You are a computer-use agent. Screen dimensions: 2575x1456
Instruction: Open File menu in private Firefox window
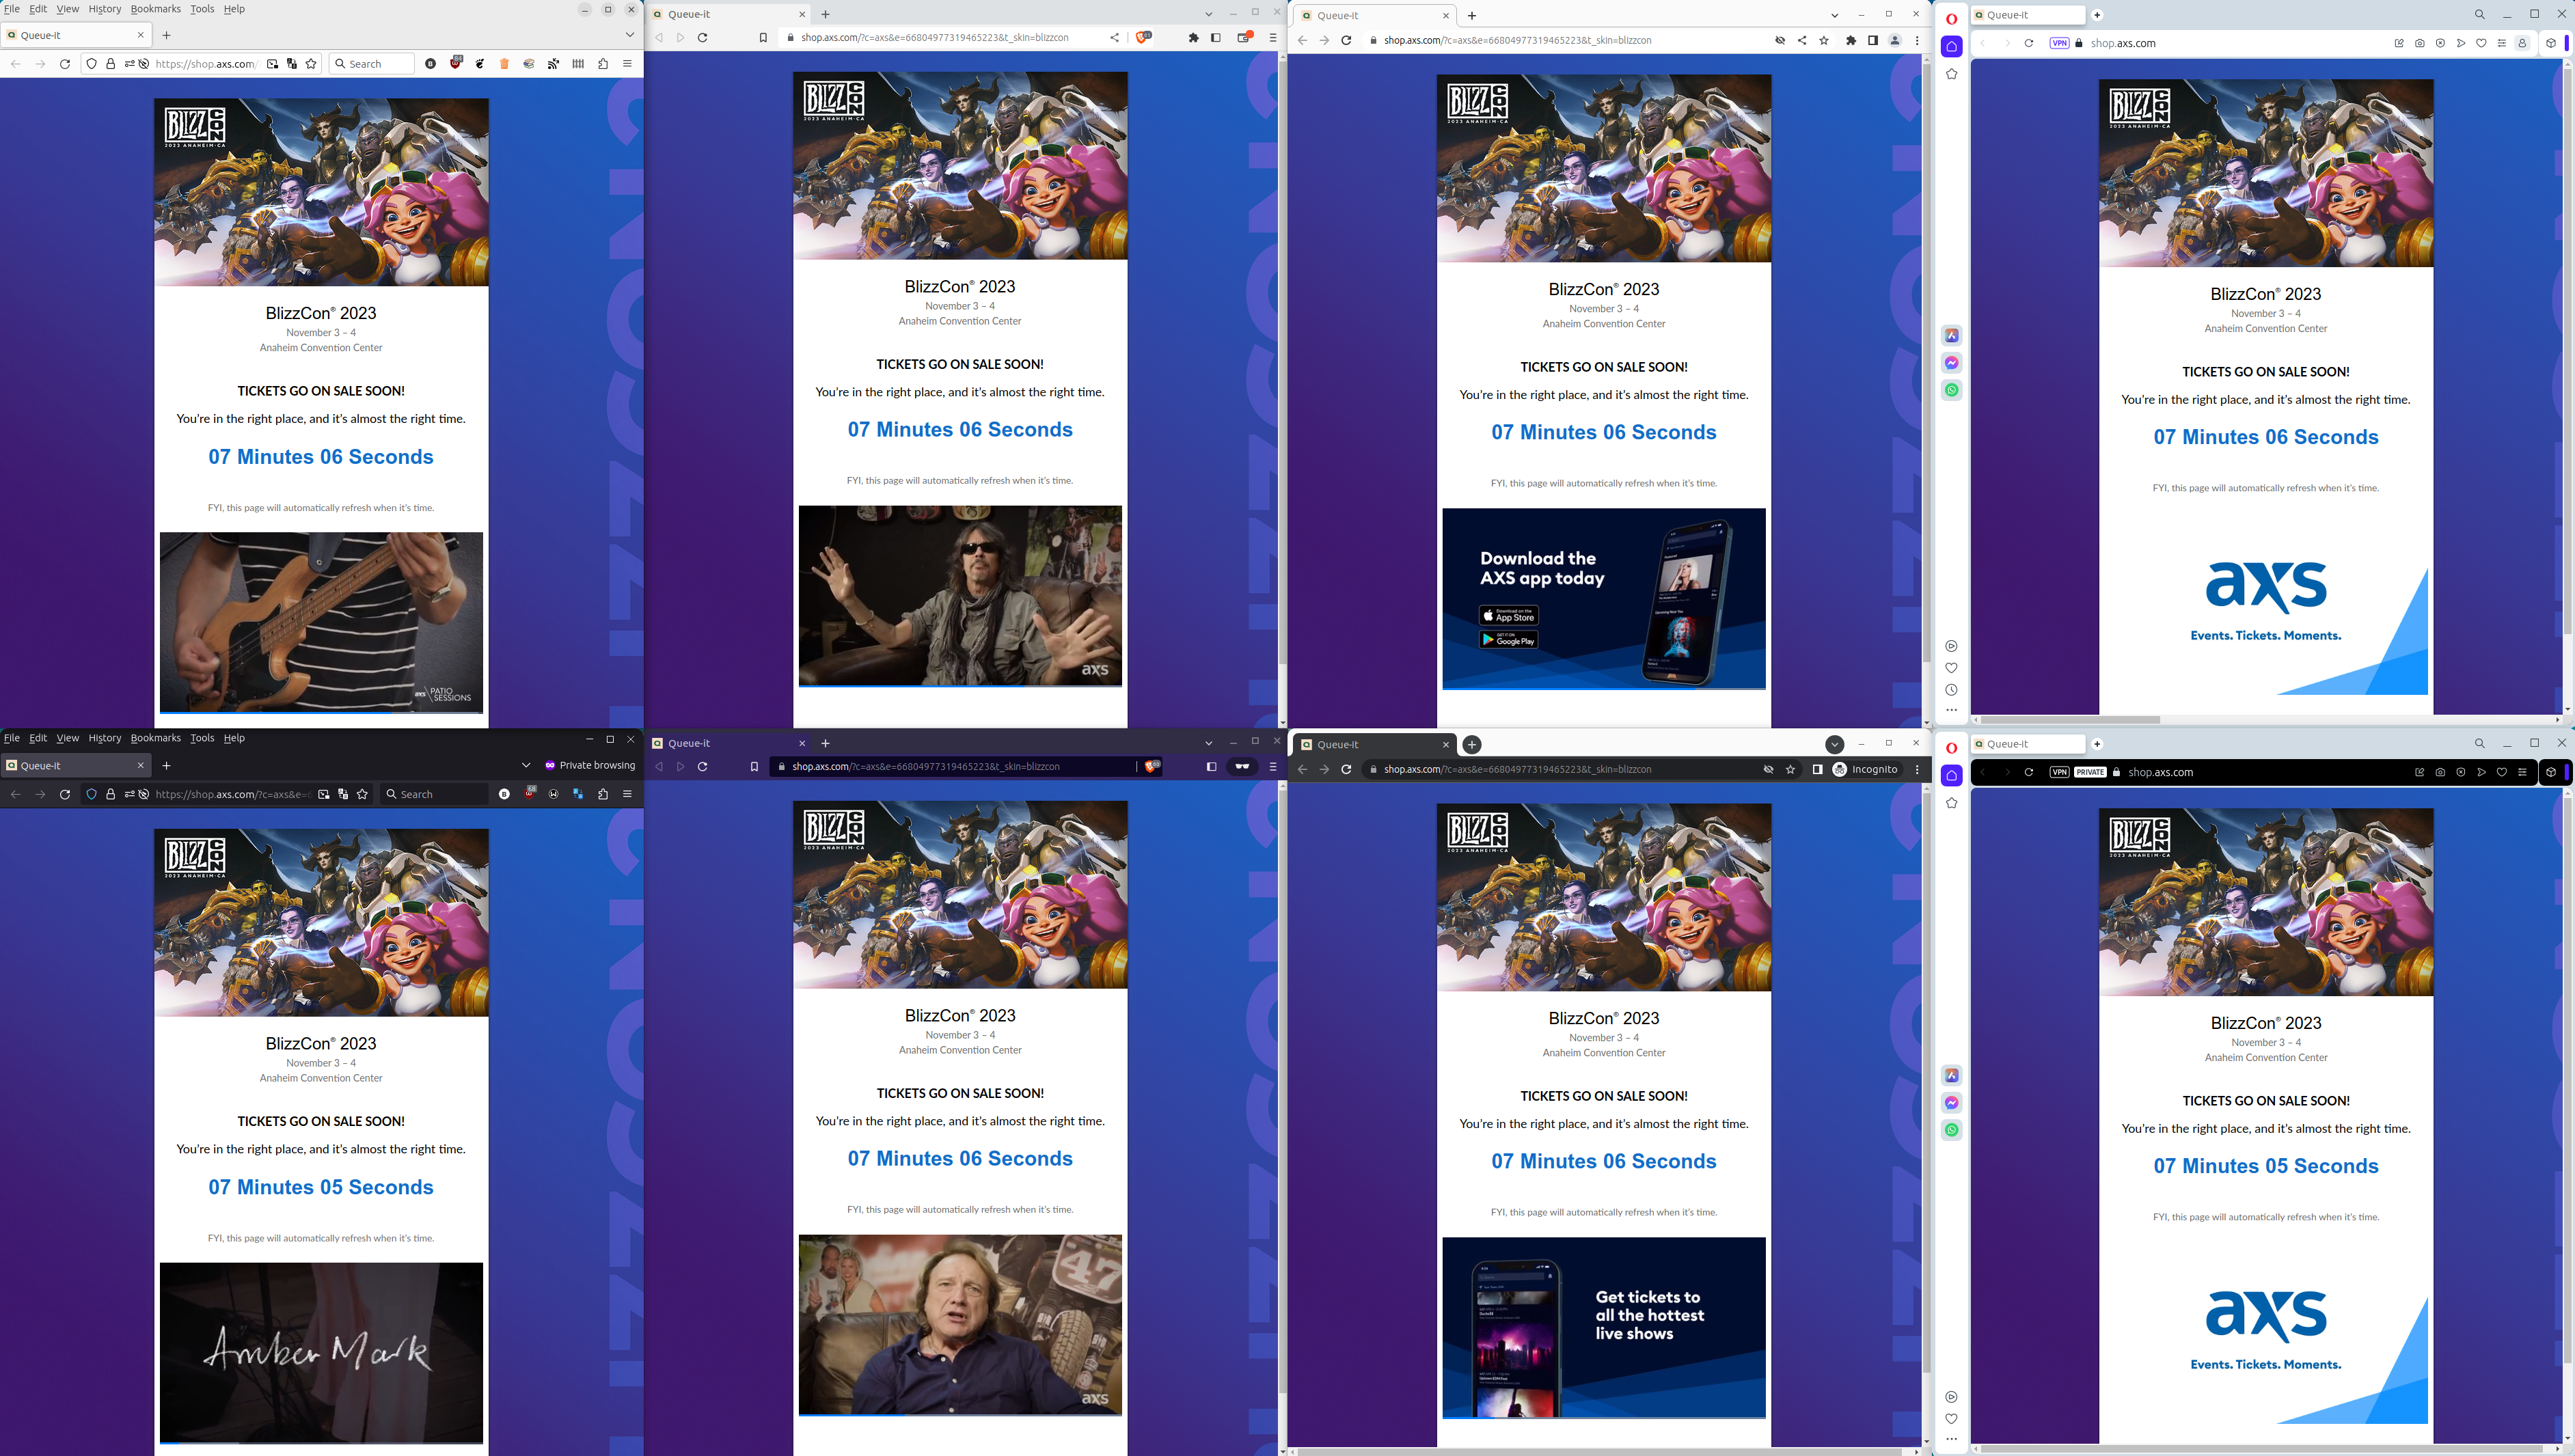coord(12,738)
